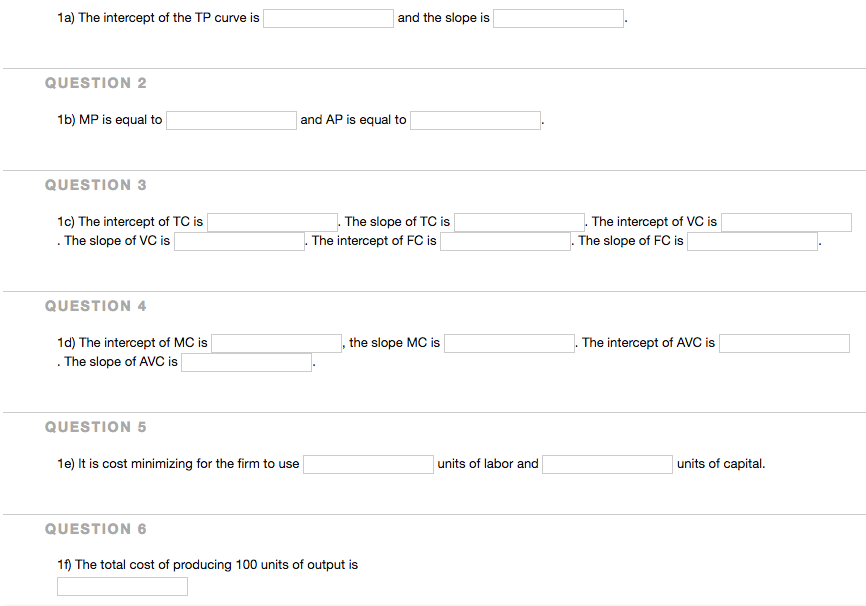Focus the 'AP is equal to' answer box
Screen dimensions: 866x606
(475, 121)
